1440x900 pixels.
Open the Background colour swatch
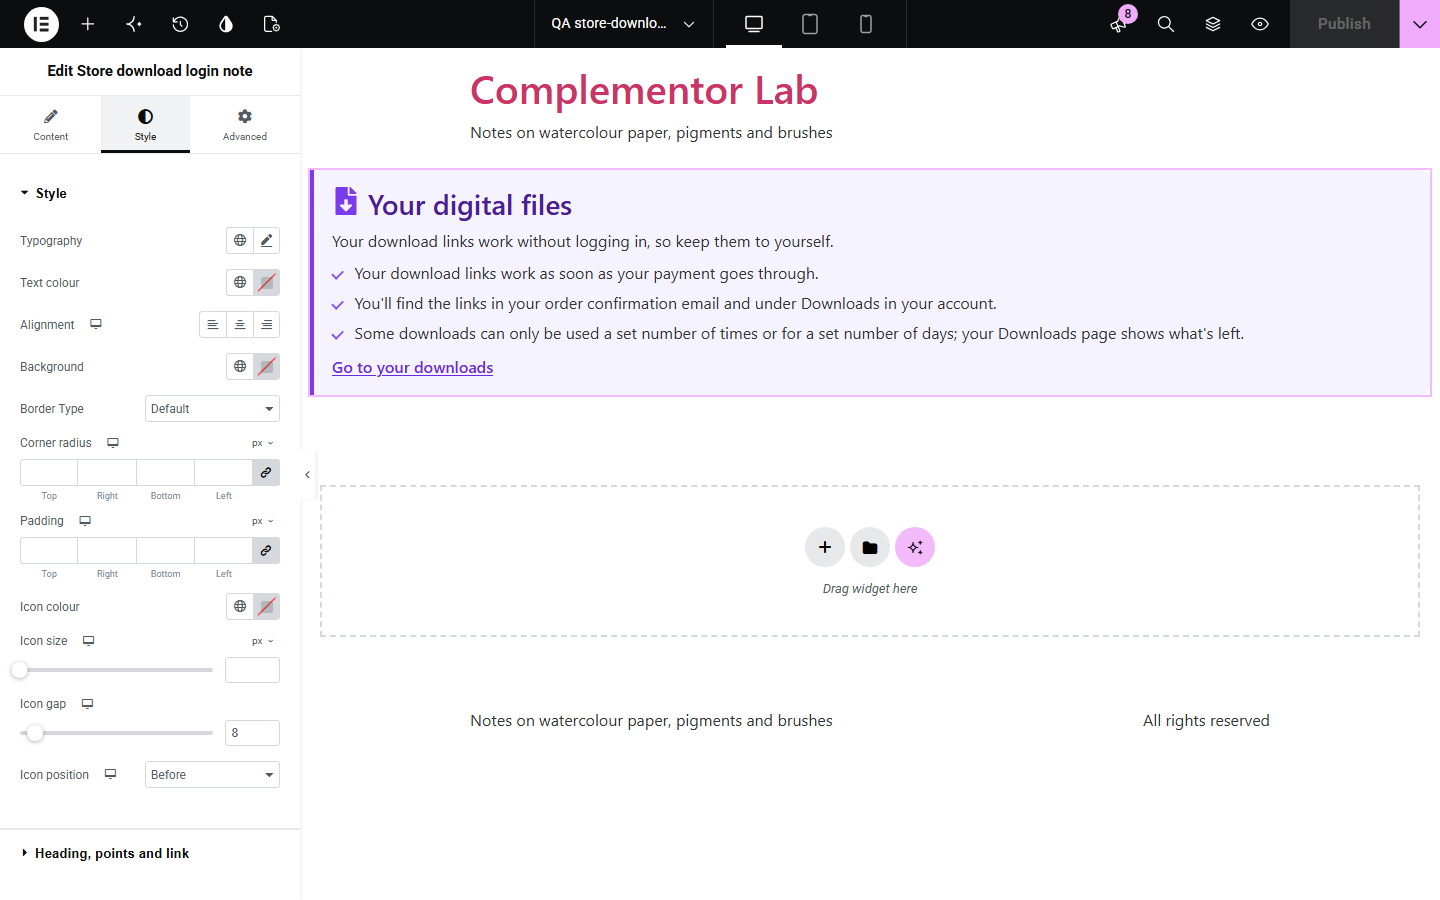click(x=266, y=366)
